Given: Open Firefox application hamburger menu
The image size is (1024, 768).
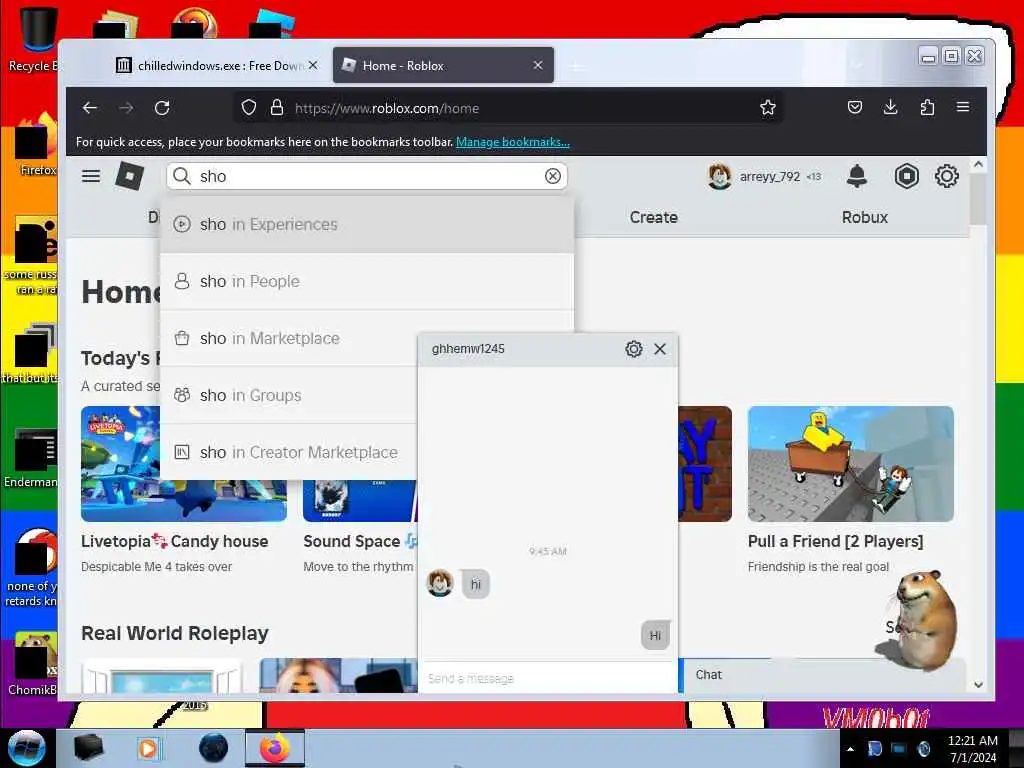Looking at the screenshot, I should click(x=963, y=107).
